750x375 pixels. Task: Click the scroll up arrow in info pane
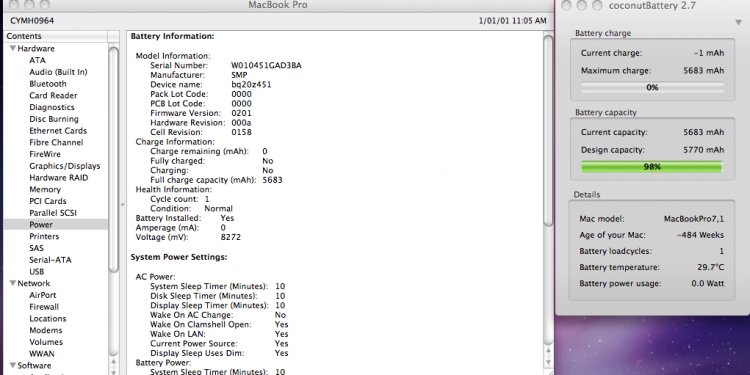(548, 352)
